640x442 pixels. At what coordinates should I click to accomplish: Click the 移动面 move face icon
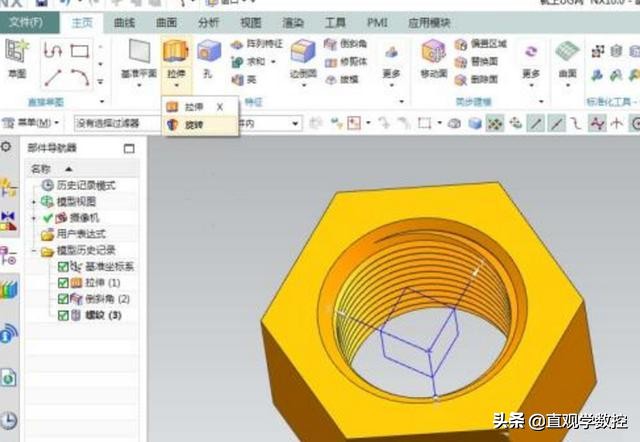433,53
